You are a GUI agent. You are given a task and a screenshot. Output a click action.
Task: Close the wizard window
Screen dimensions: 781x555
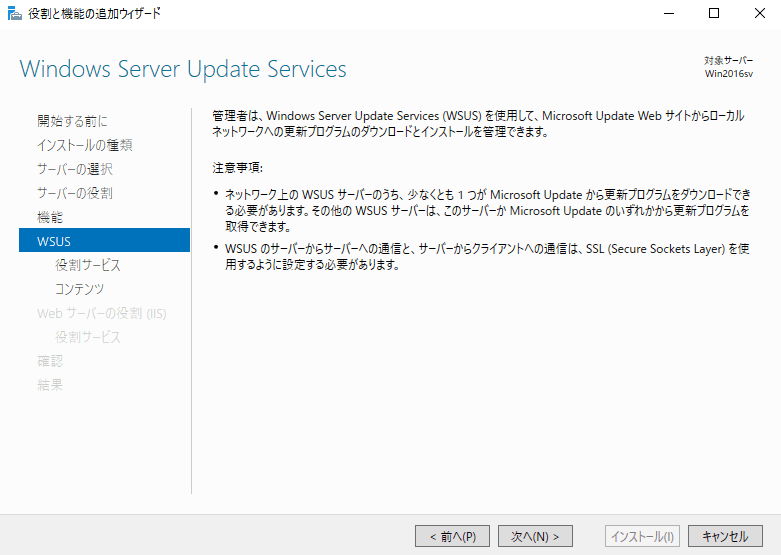pyautogui.click(x=760, y=13)
